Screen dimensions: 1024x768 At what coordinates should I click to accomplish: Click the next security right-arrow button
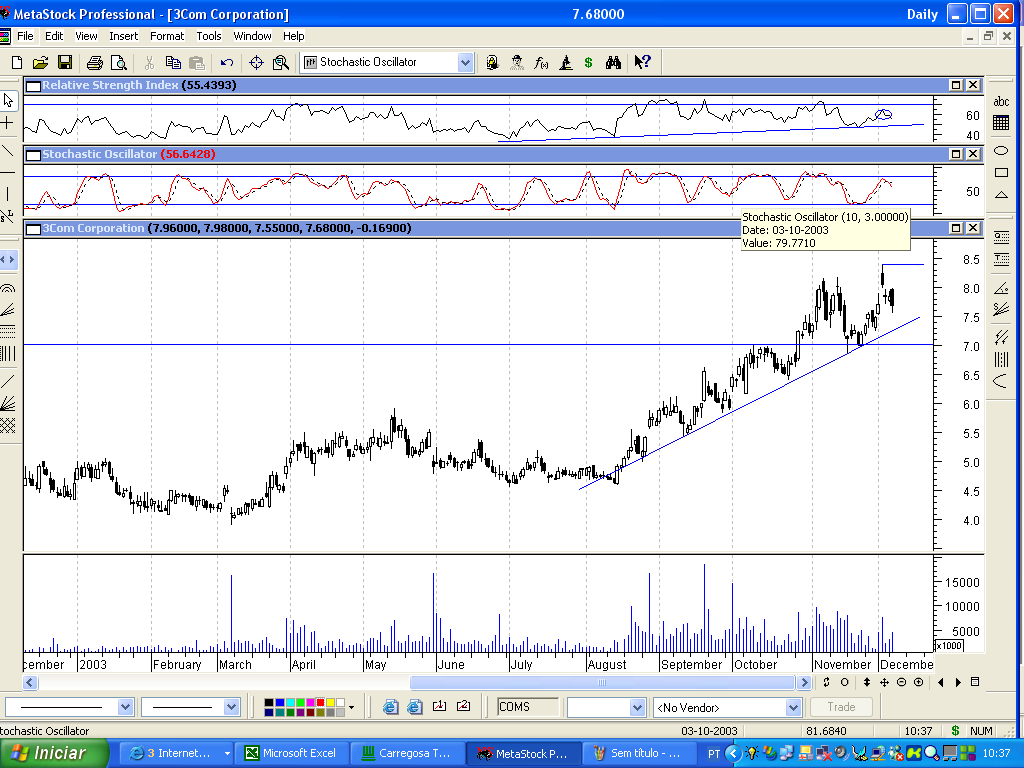(x=958, y=682)
